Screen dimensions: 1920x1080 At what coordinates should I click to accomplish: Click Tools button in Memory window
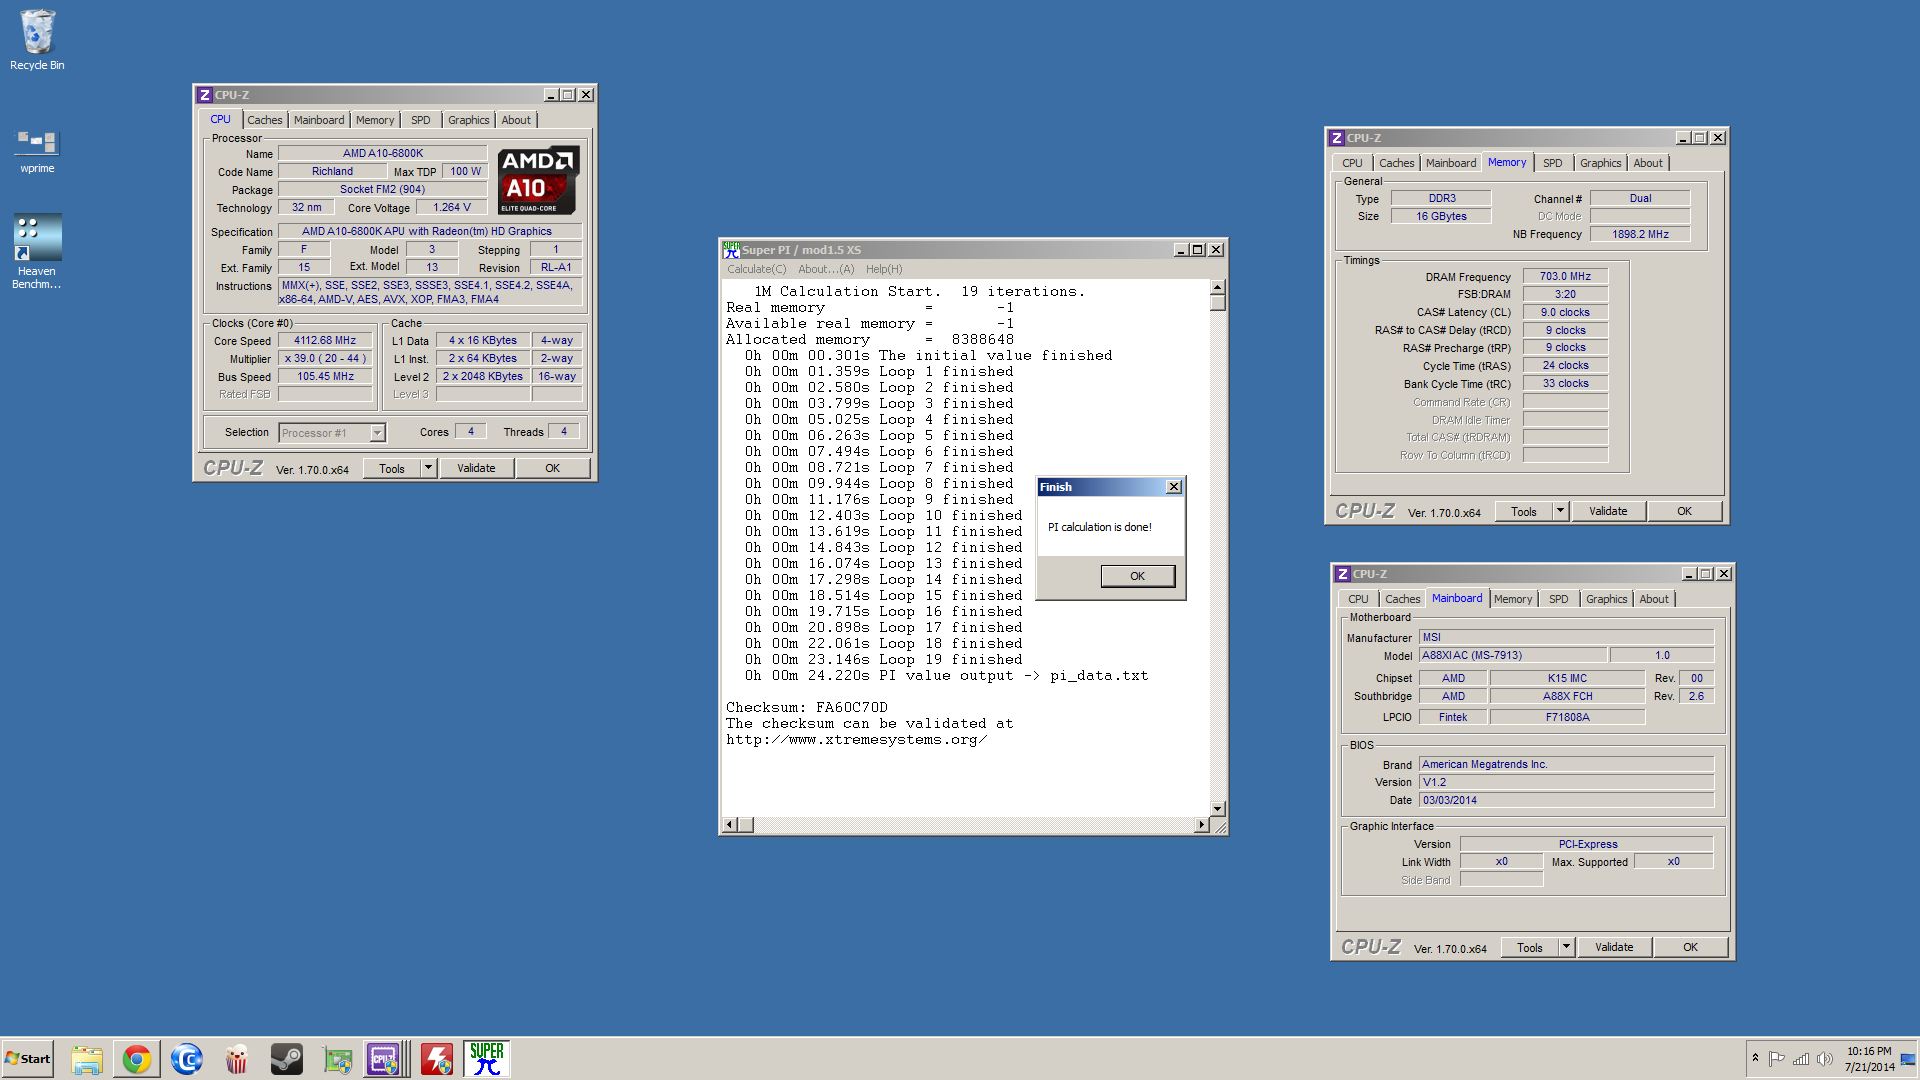1524,511
